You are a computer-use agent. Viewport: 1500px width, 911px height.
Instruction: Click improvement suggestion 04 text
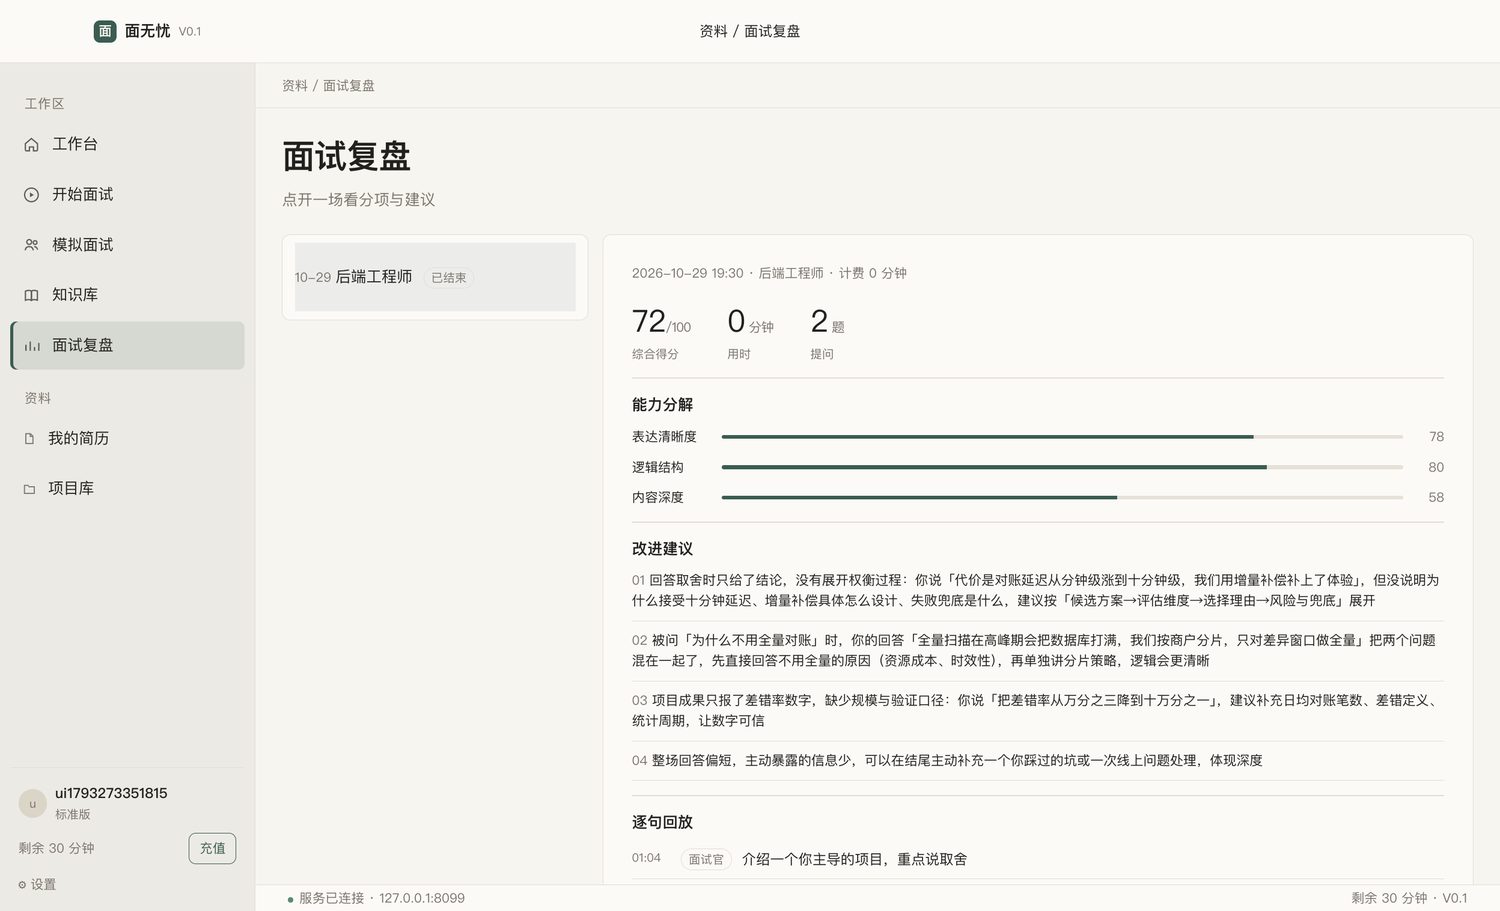coord(947,761)
